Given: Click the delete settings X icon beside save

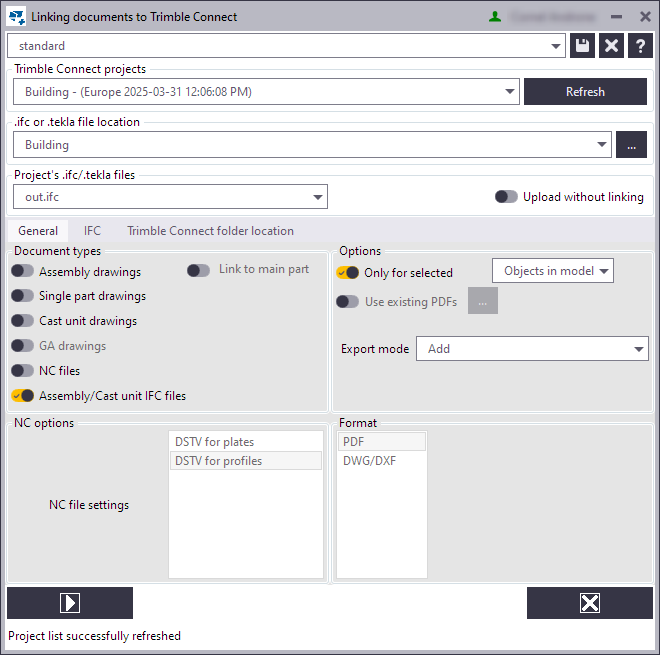Looking at the screenshot, I should pyautogui.click(x=611, y=45).
